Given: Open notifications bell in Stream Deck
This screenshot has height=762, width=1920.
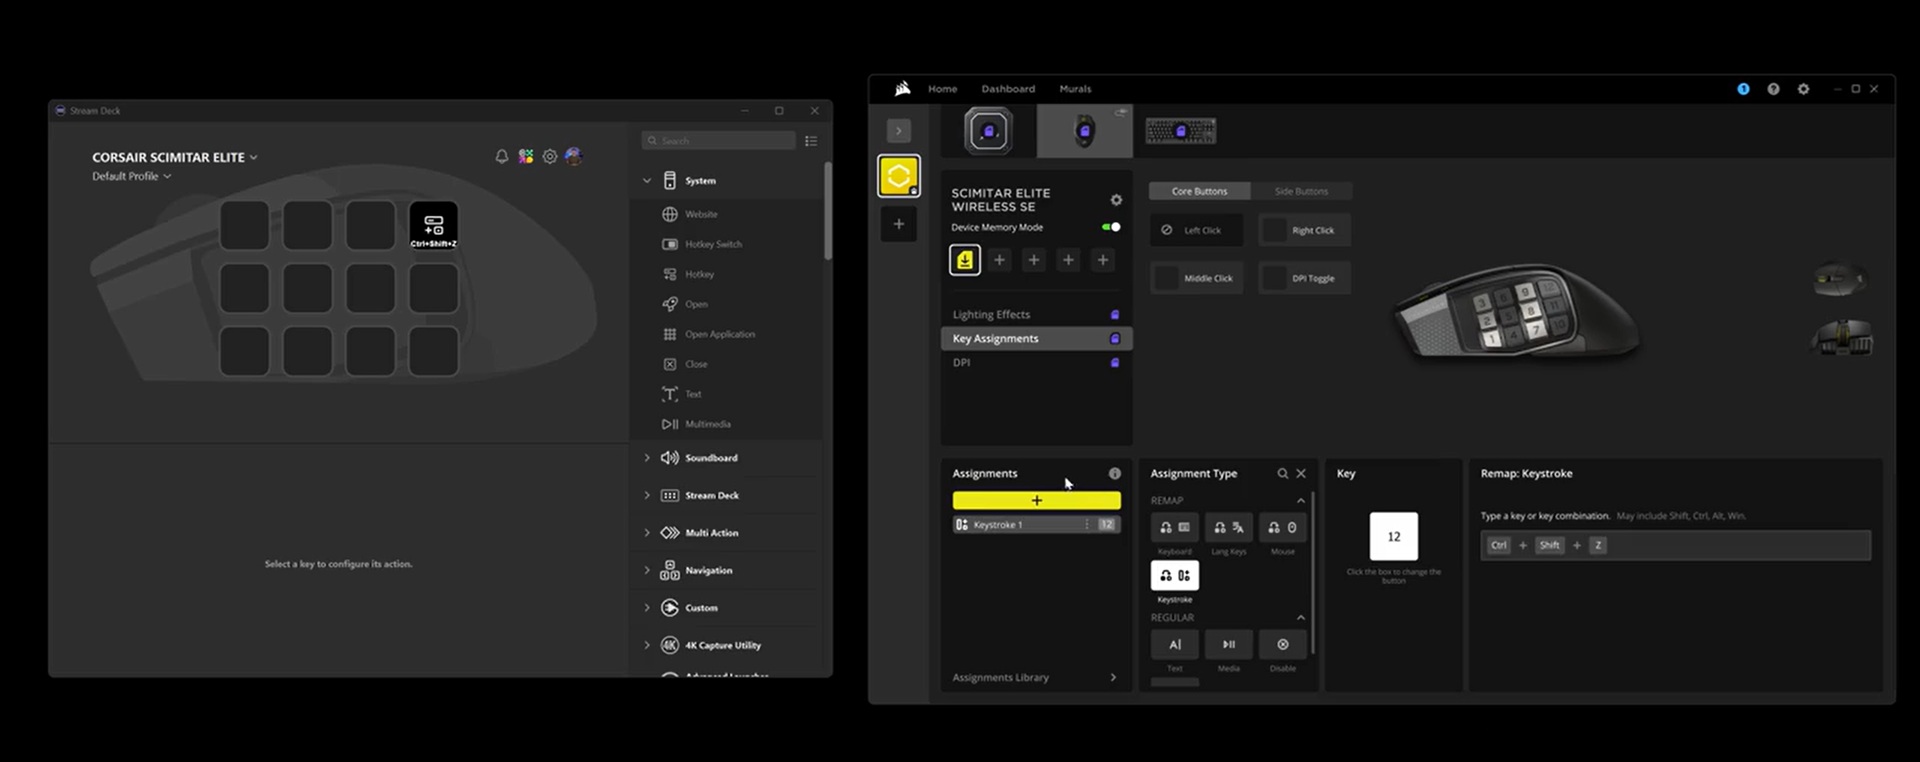Looking at the screenshot, I should (502, 157).
